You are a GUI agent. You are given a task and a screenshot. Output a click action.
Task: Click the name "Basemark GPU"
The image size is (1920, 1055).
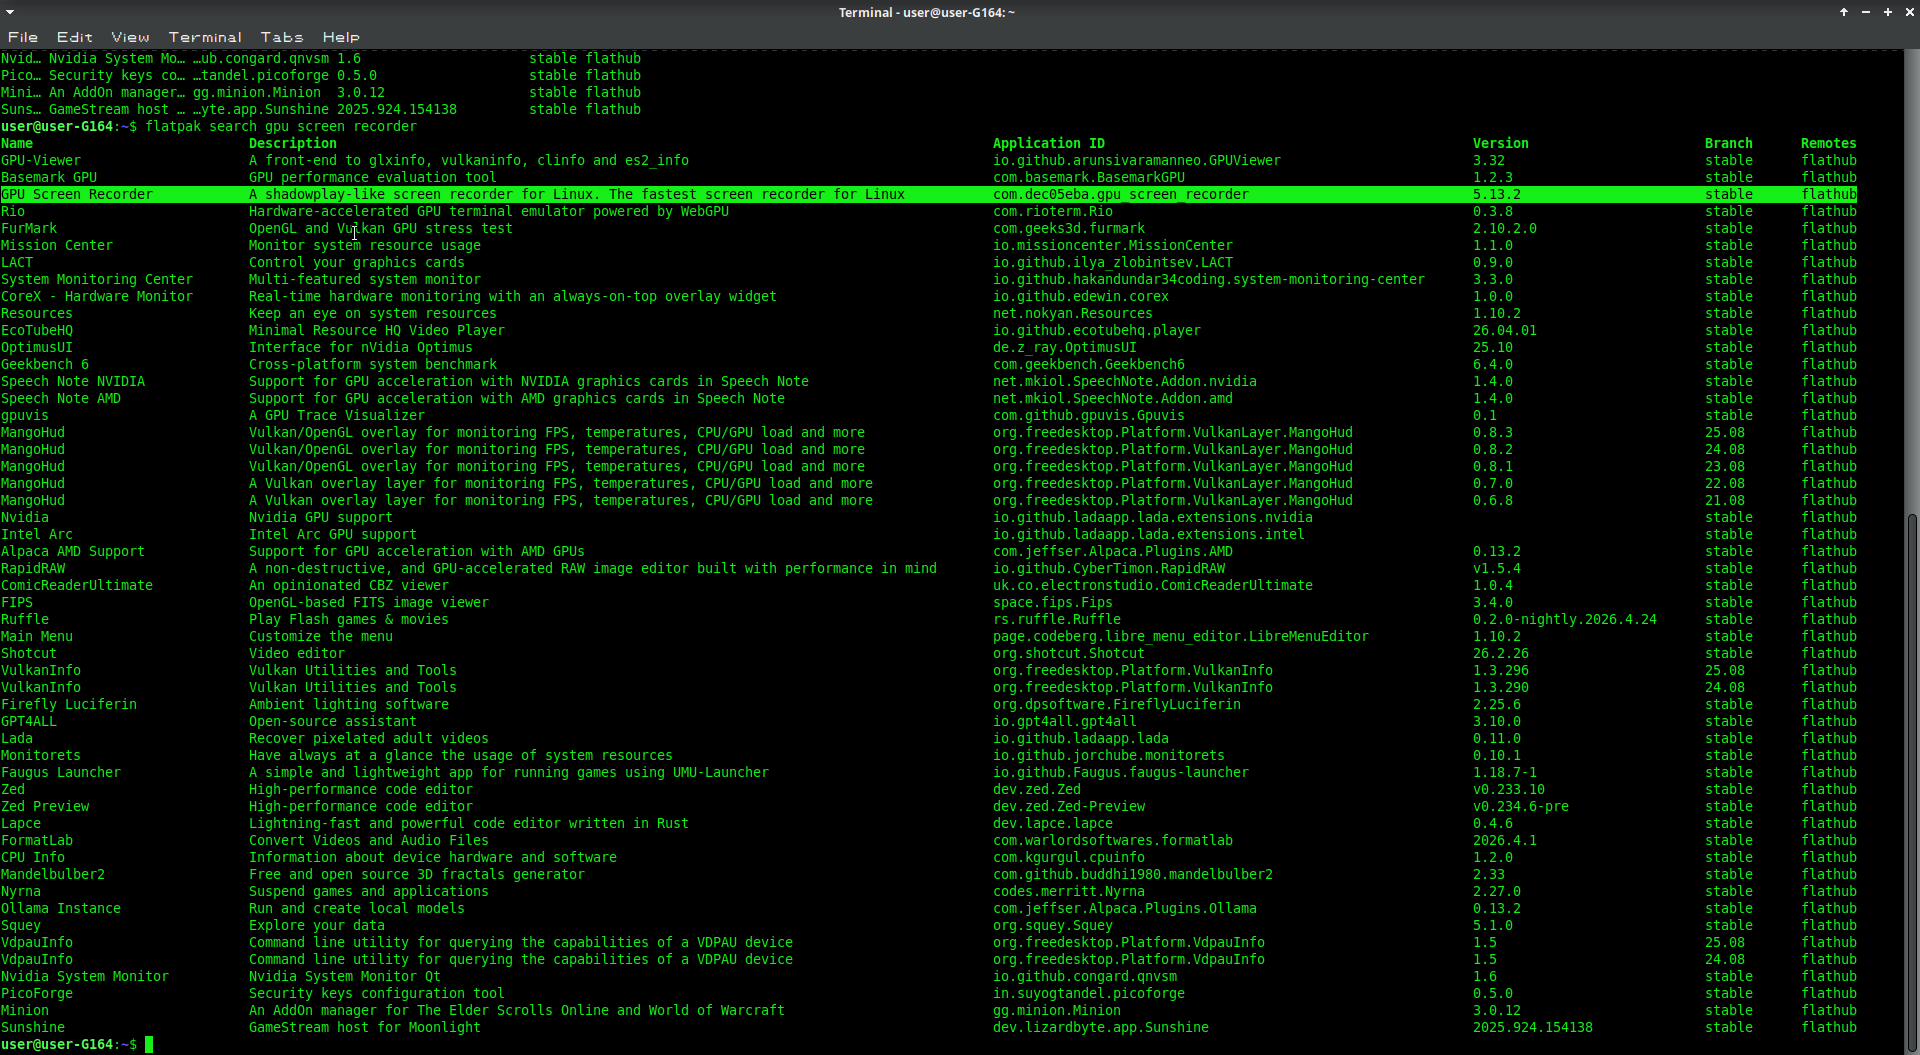[x=49, y=178]
